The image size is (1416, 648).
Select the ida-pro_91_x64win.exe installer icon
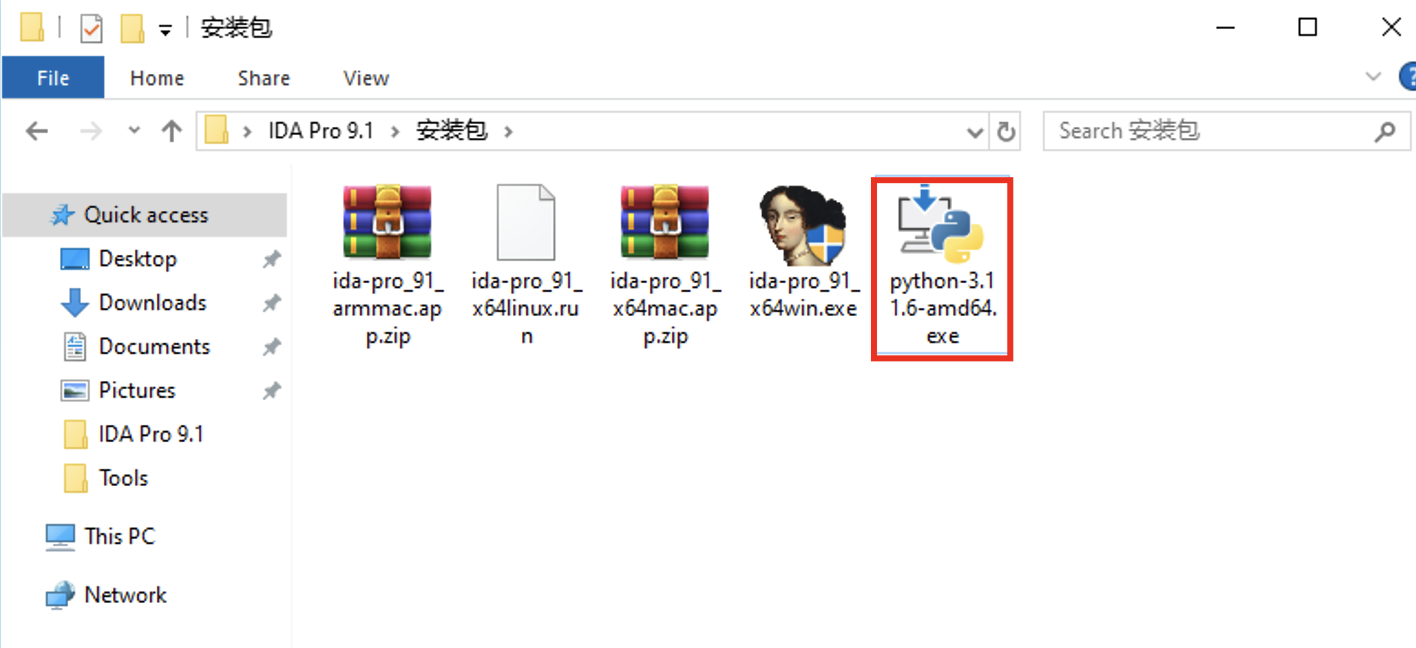(803, 224)
